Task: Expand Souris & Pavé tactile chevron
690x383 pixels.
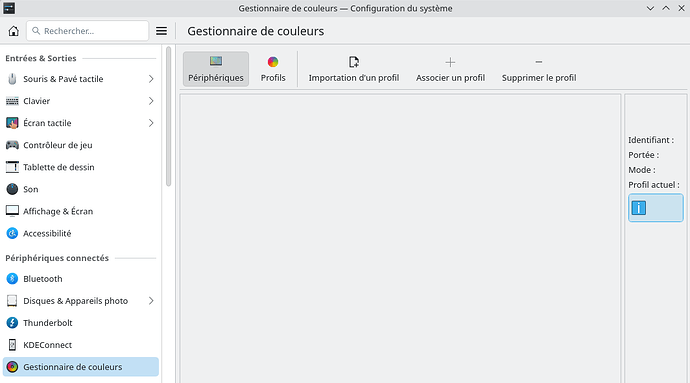Action: tap(151, 79)
